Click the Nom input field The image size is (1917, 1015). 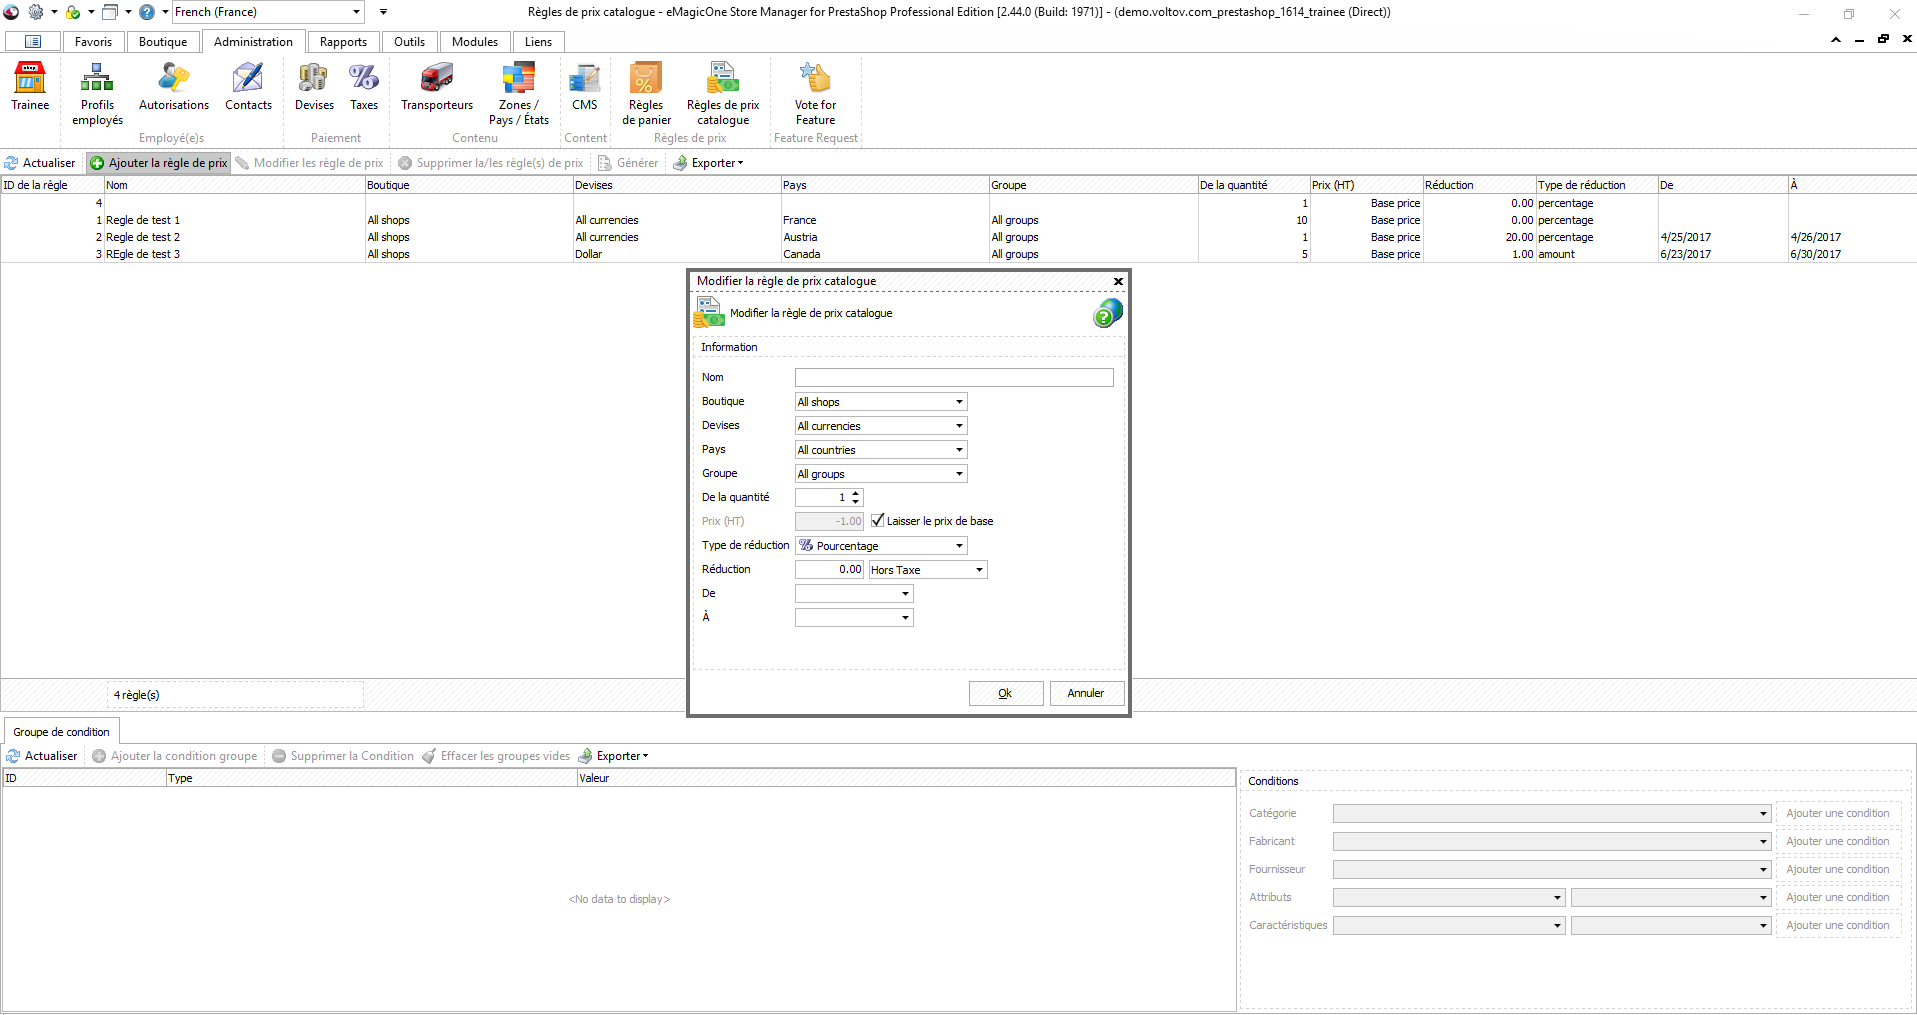coord(954,377)
